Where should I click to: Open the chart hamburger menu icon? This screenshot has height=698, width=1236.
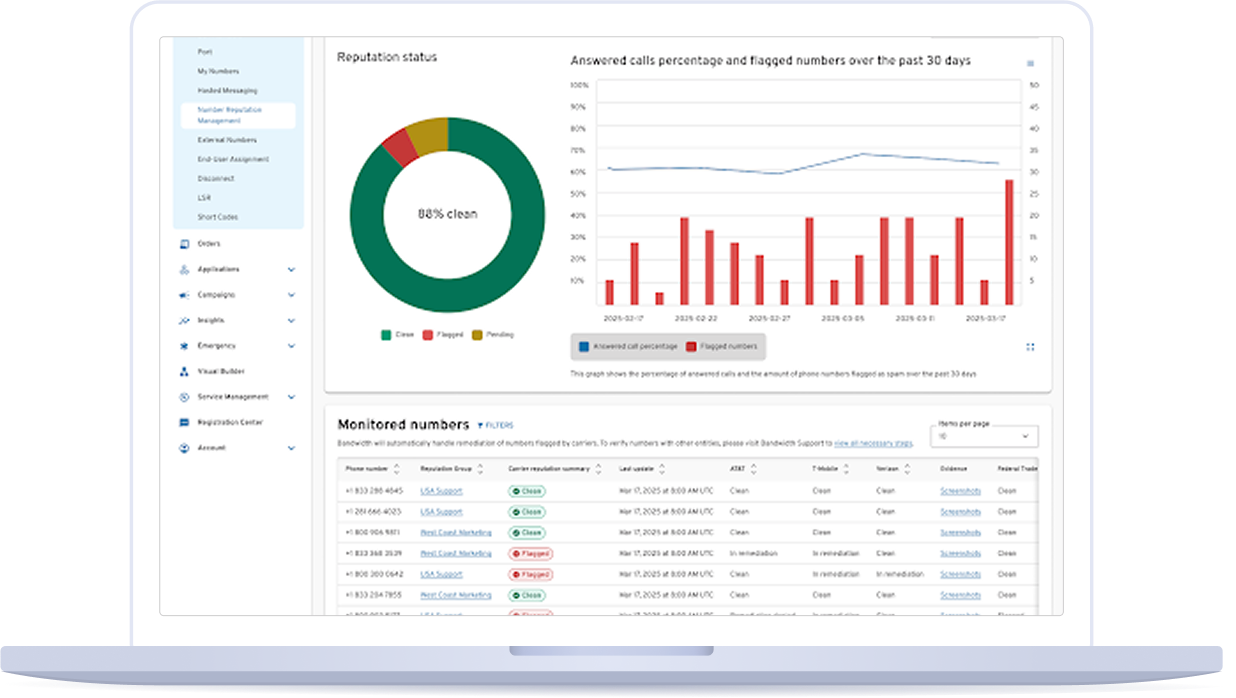click(1030, 63)
